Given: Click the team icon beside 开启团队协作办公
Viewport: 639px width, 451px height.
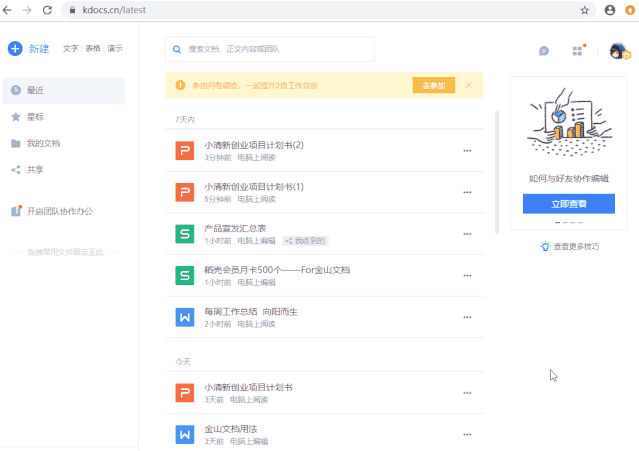Looking at the screenshot, I should coord(16,211).
